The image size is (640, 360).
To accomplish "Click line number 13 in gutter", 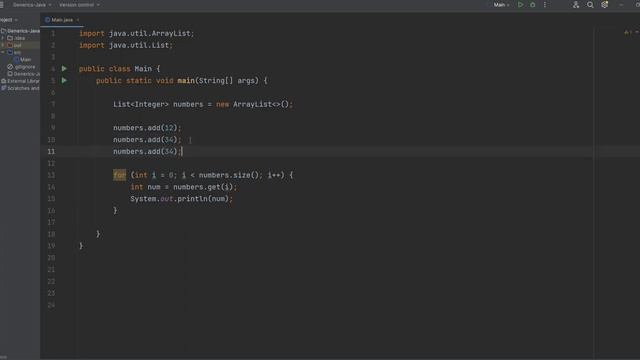I will click(x=51, y=175).
